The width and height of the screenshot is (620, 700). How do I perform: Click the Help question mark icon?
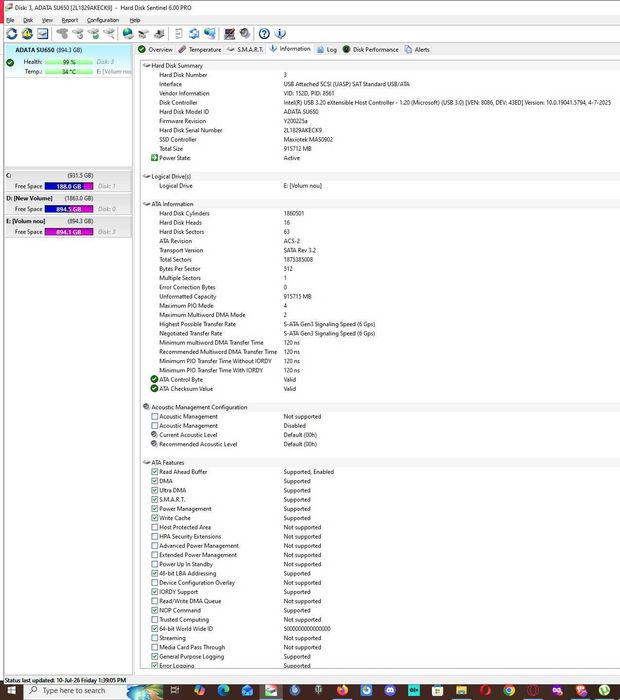tap(264, 33)
